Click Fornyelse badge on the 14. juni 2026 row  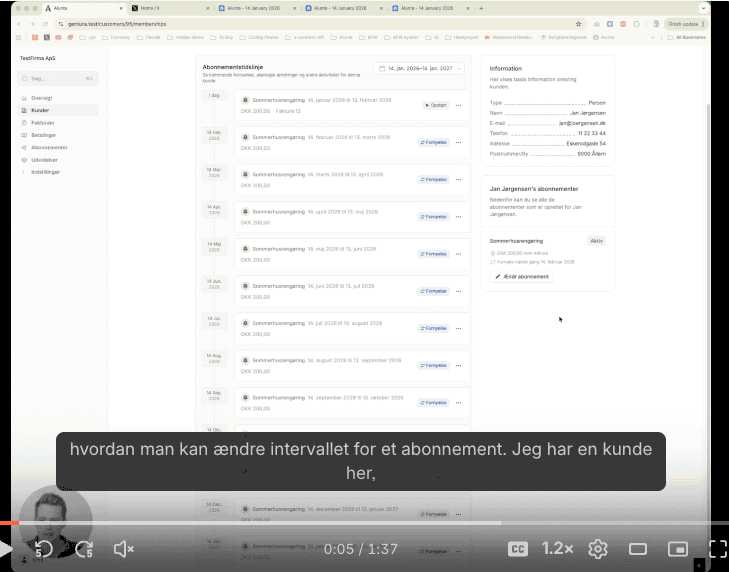[433, 291]
